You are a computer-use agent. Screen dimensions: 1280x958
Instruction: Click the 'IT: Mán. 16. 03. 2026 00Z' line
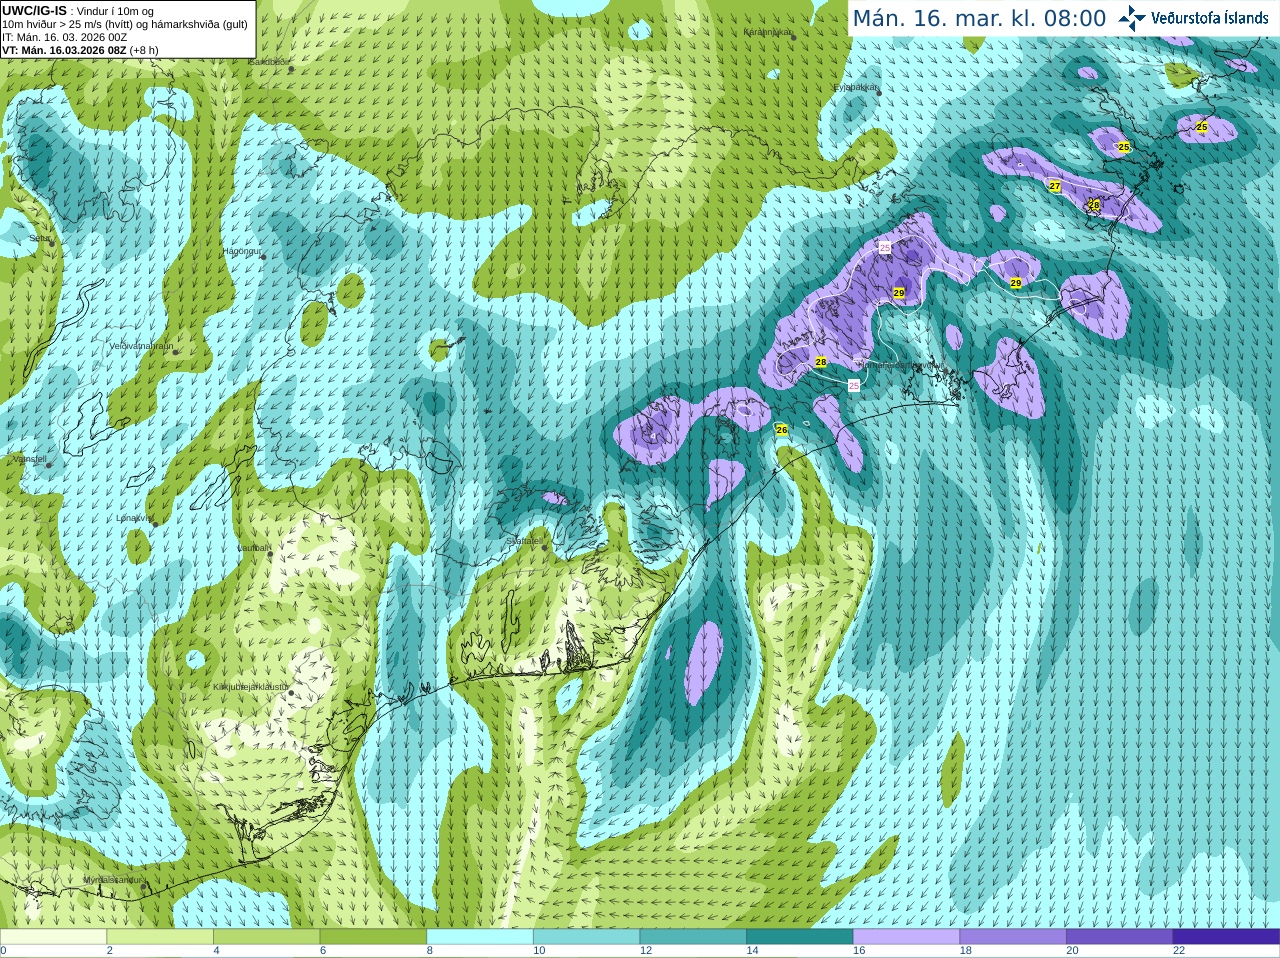click(x=64, y=37)
